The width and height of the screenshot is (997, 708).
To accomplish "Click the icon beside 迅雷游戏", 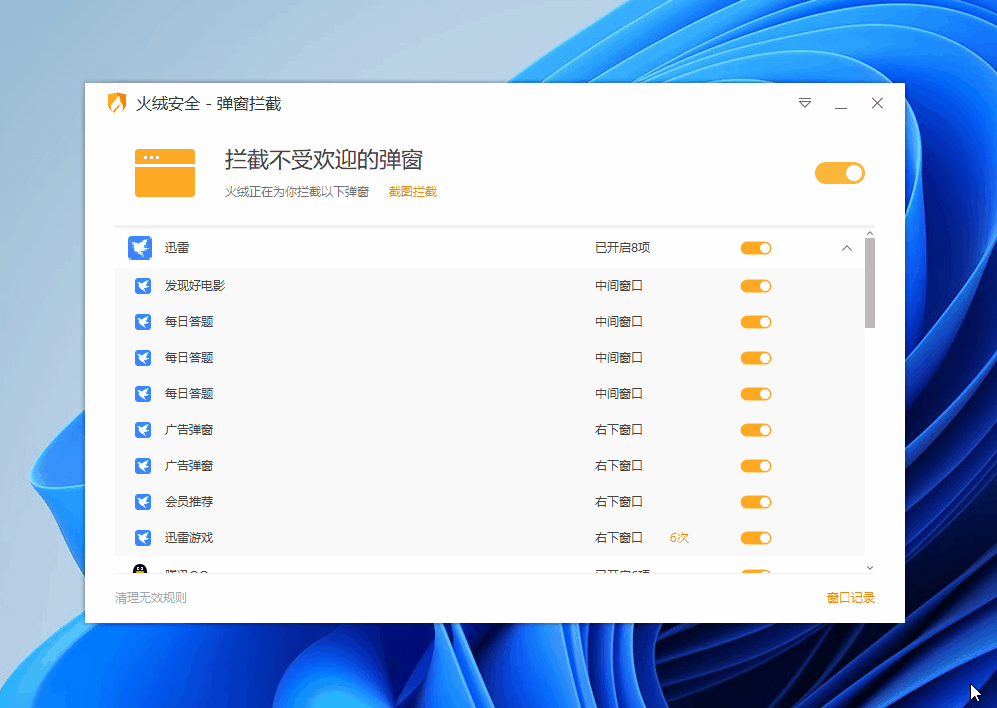I will [143, 538].
